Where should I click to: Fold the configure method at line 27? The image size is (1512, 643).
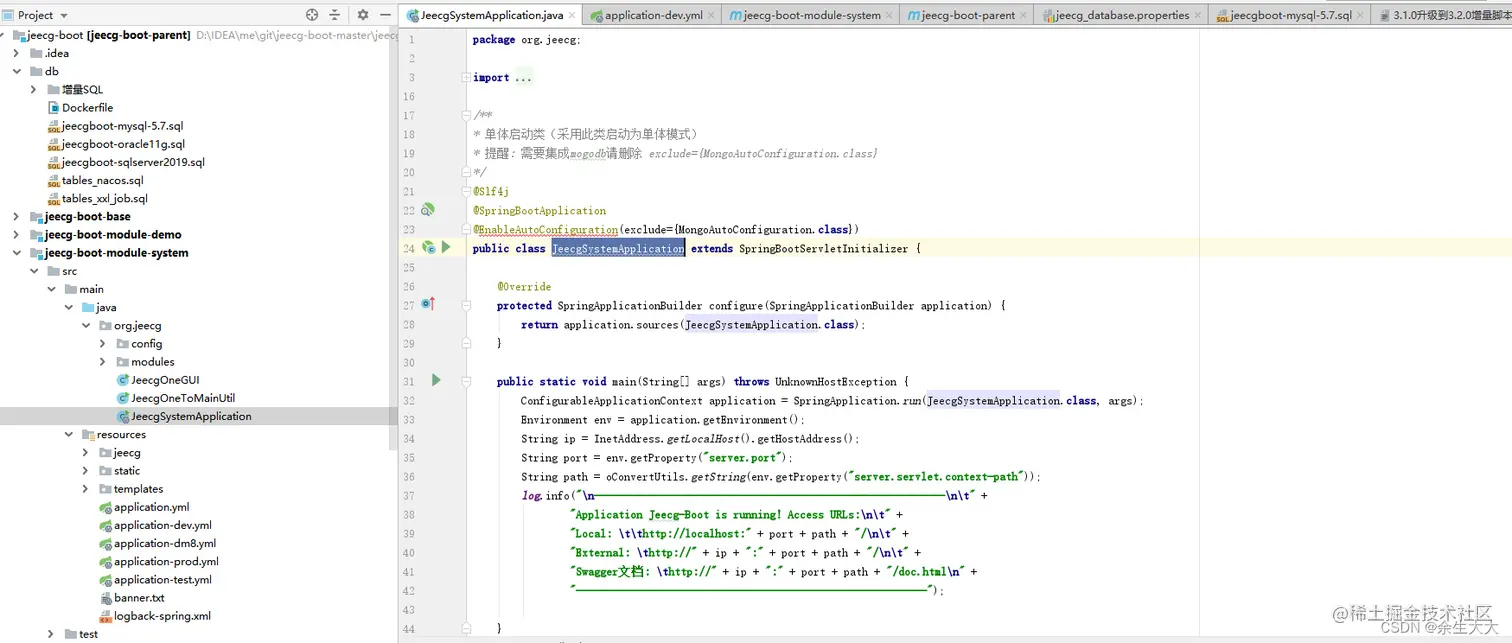tap(466, 305)
